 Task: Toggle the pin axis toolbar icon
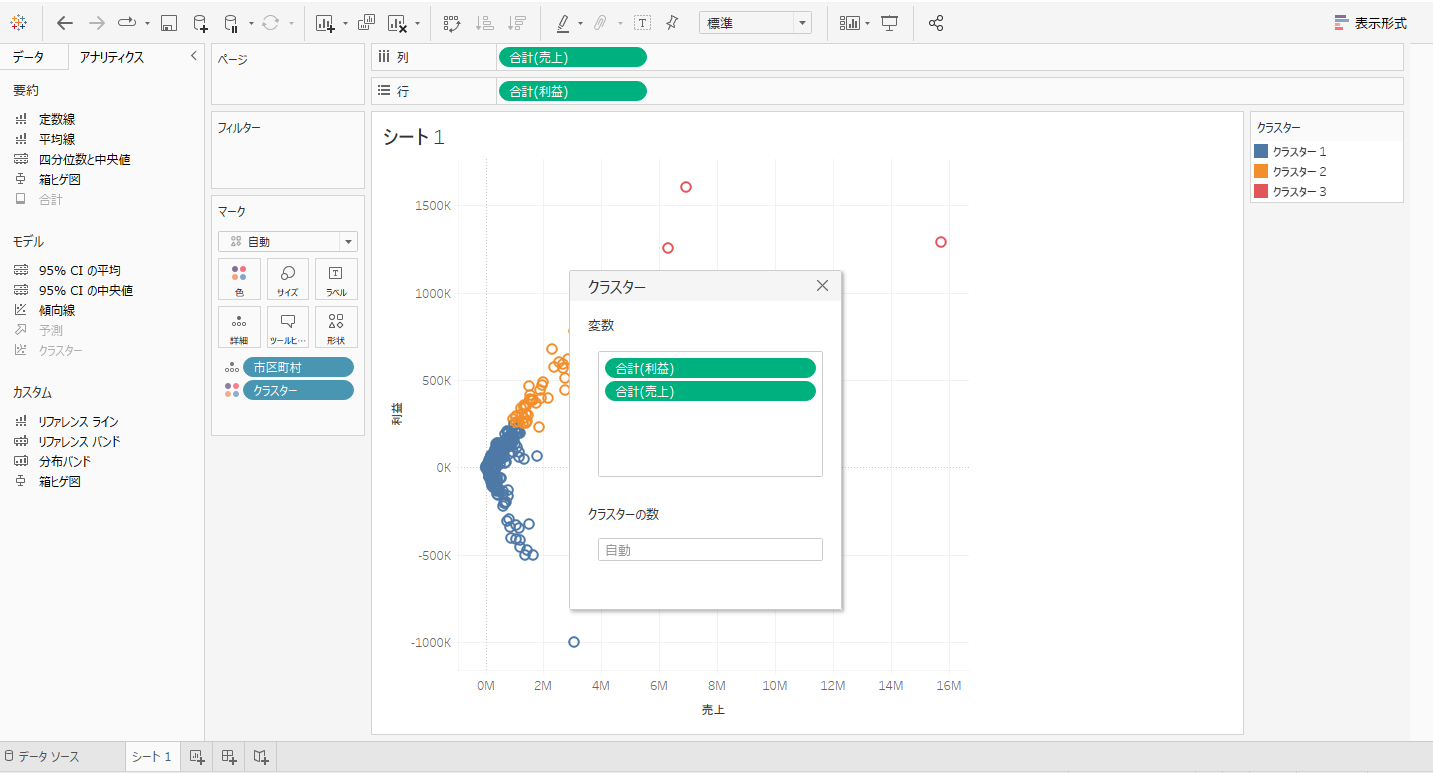point(672,23)
